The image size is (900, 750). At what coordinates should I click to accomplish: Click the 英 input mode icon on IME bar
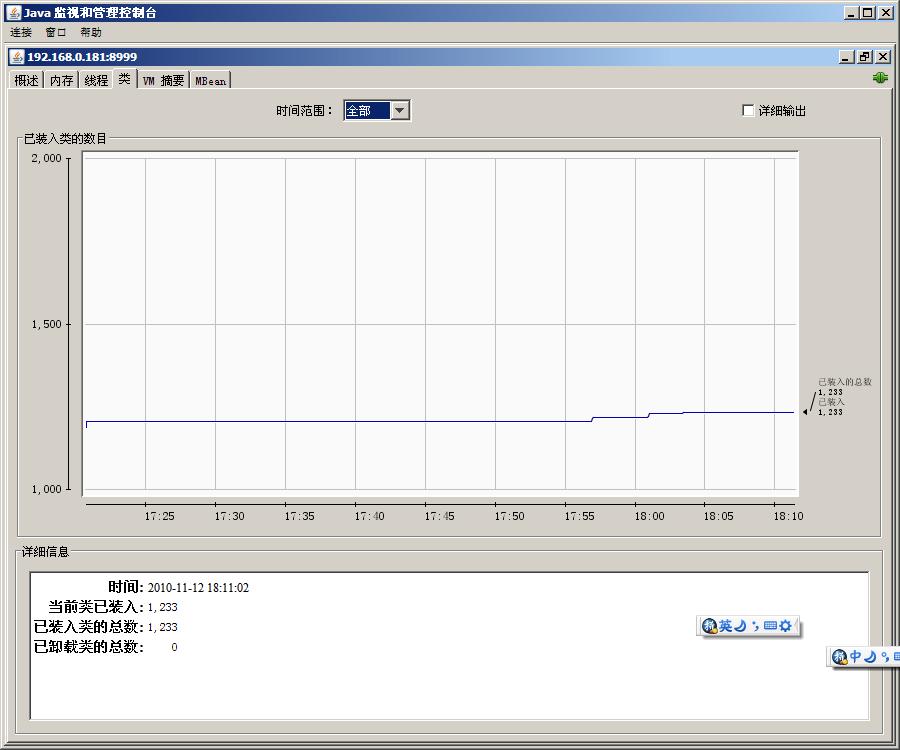point(726,625)
